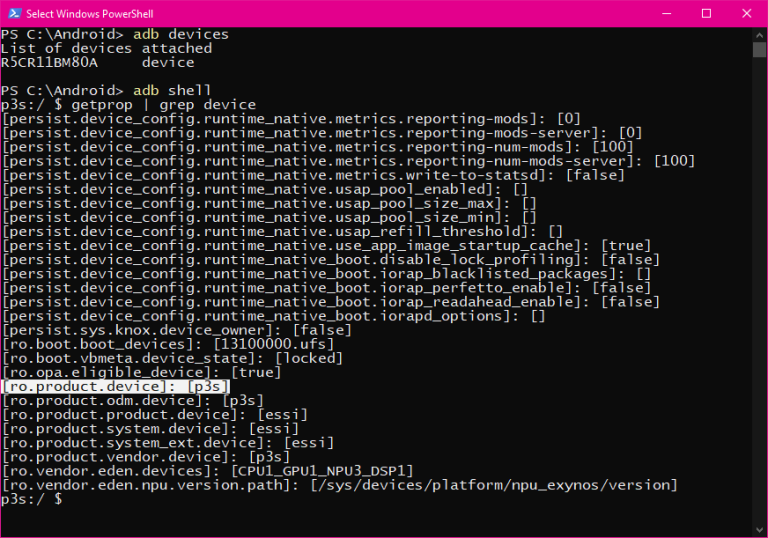The height and width of the screenshot is (538, 768).
Task: Click the ro.opa.eligible_device true line
Action: 142,372
